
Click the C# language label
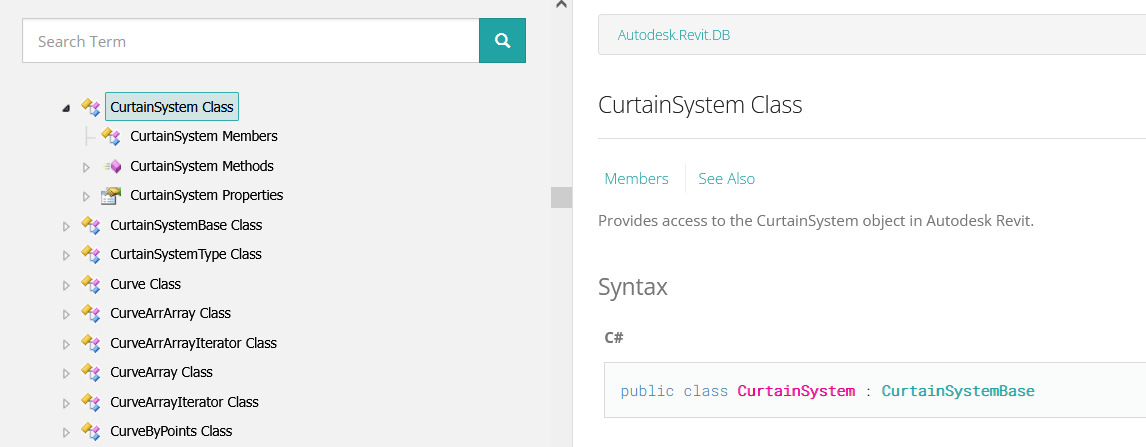[x=614, y=337]
